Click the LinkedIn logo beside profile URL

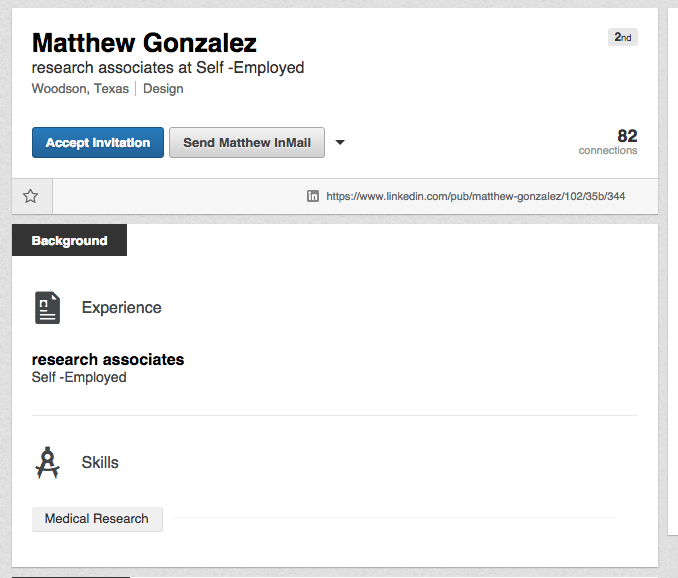[313, 196]
